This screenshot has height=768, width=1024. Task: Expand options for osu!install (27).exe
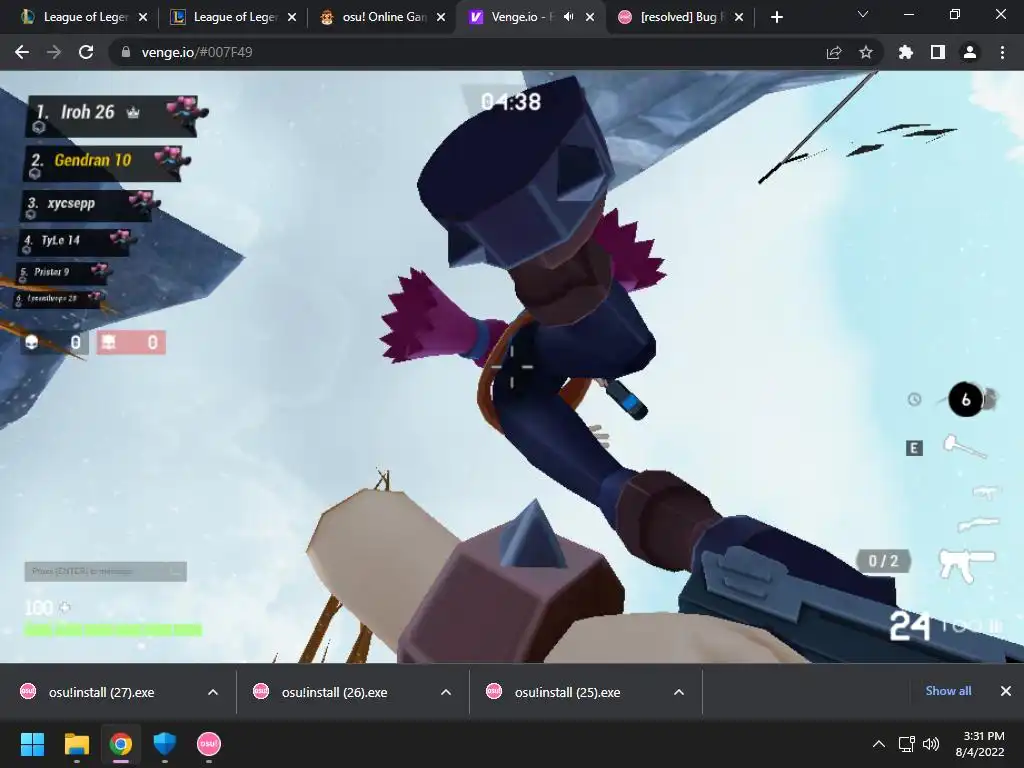tap(213, 692)
